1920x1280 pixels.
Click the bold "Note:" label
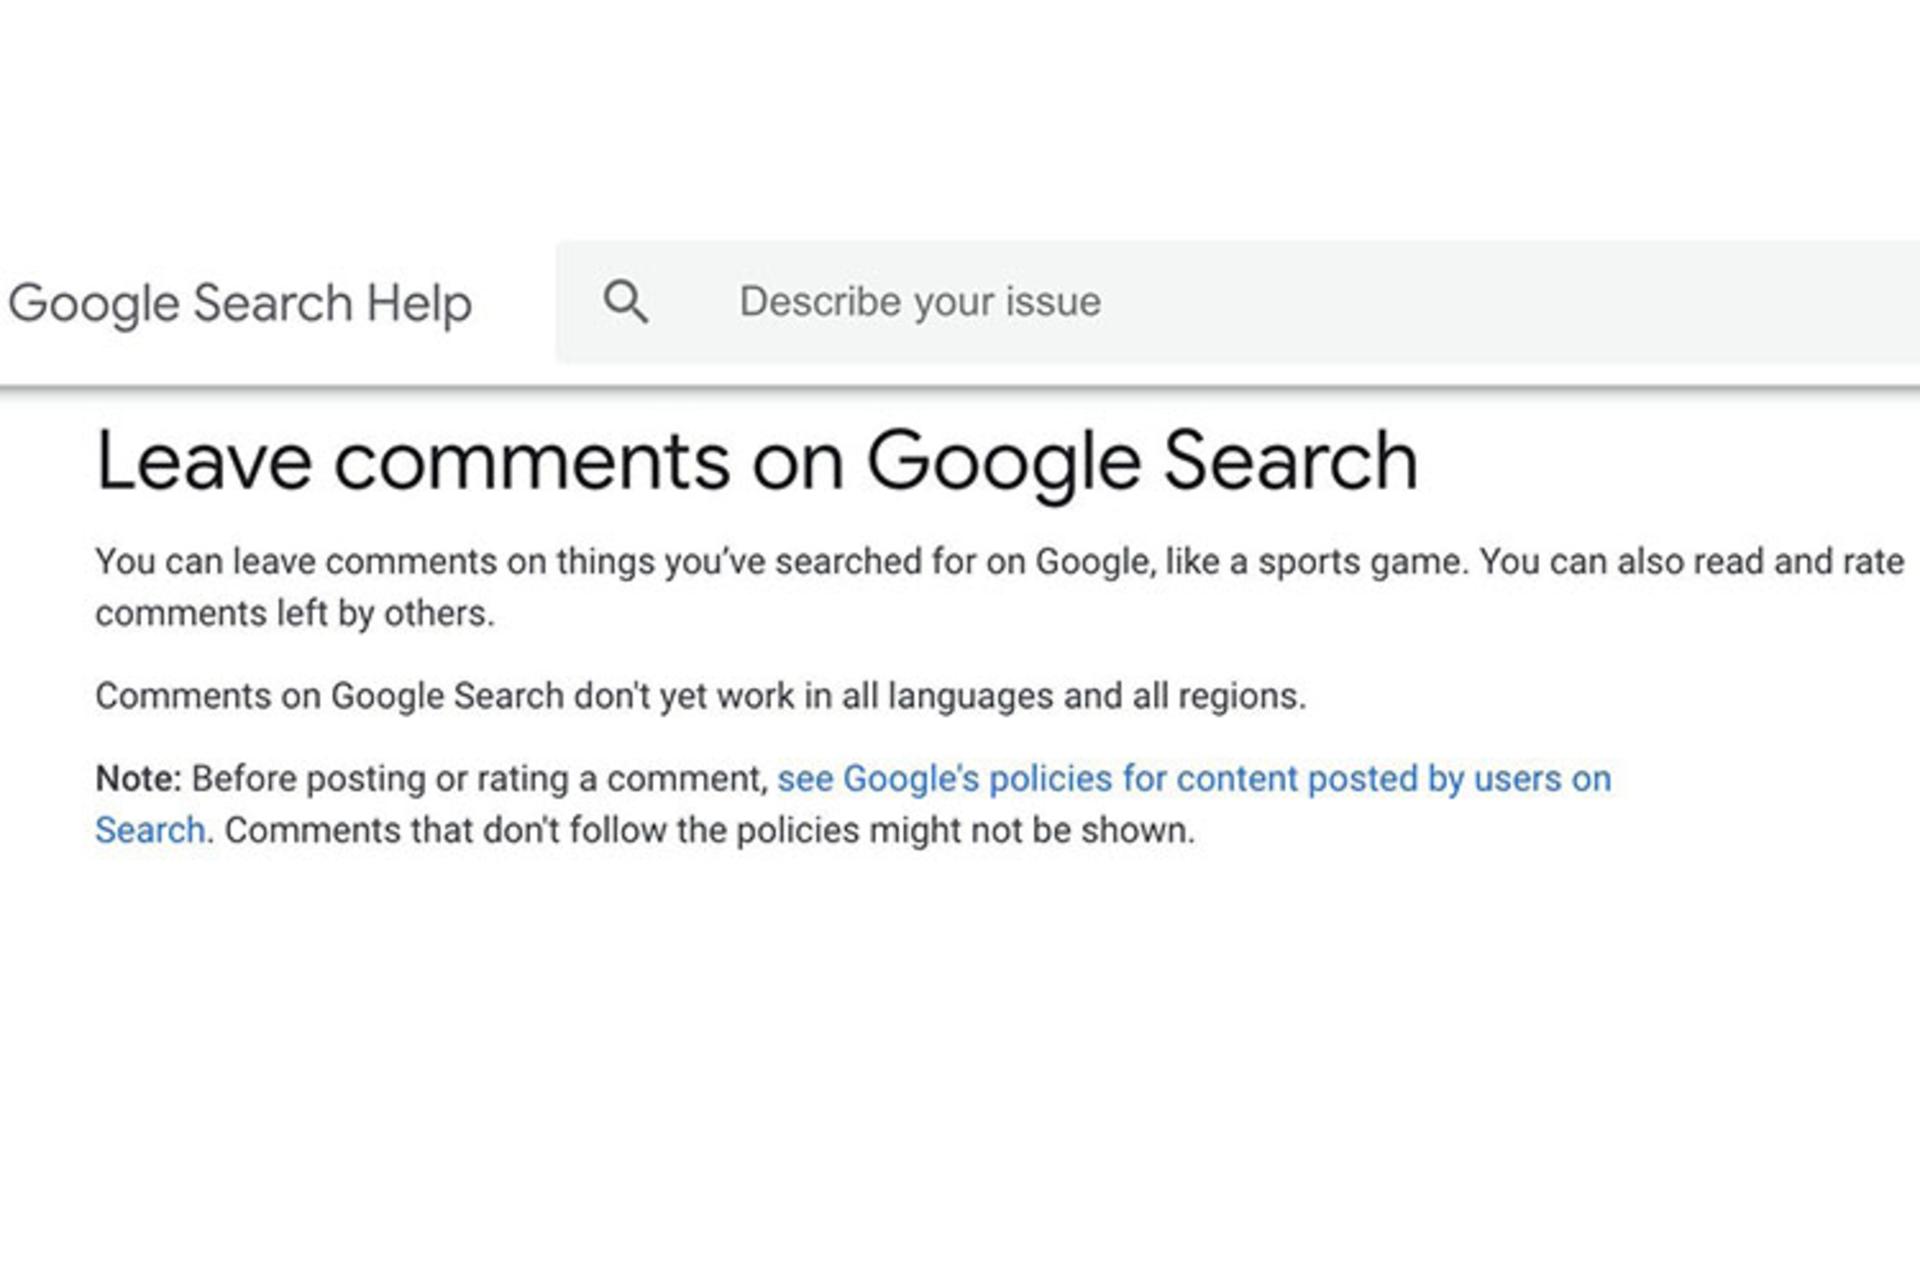[x=138, y=778]
